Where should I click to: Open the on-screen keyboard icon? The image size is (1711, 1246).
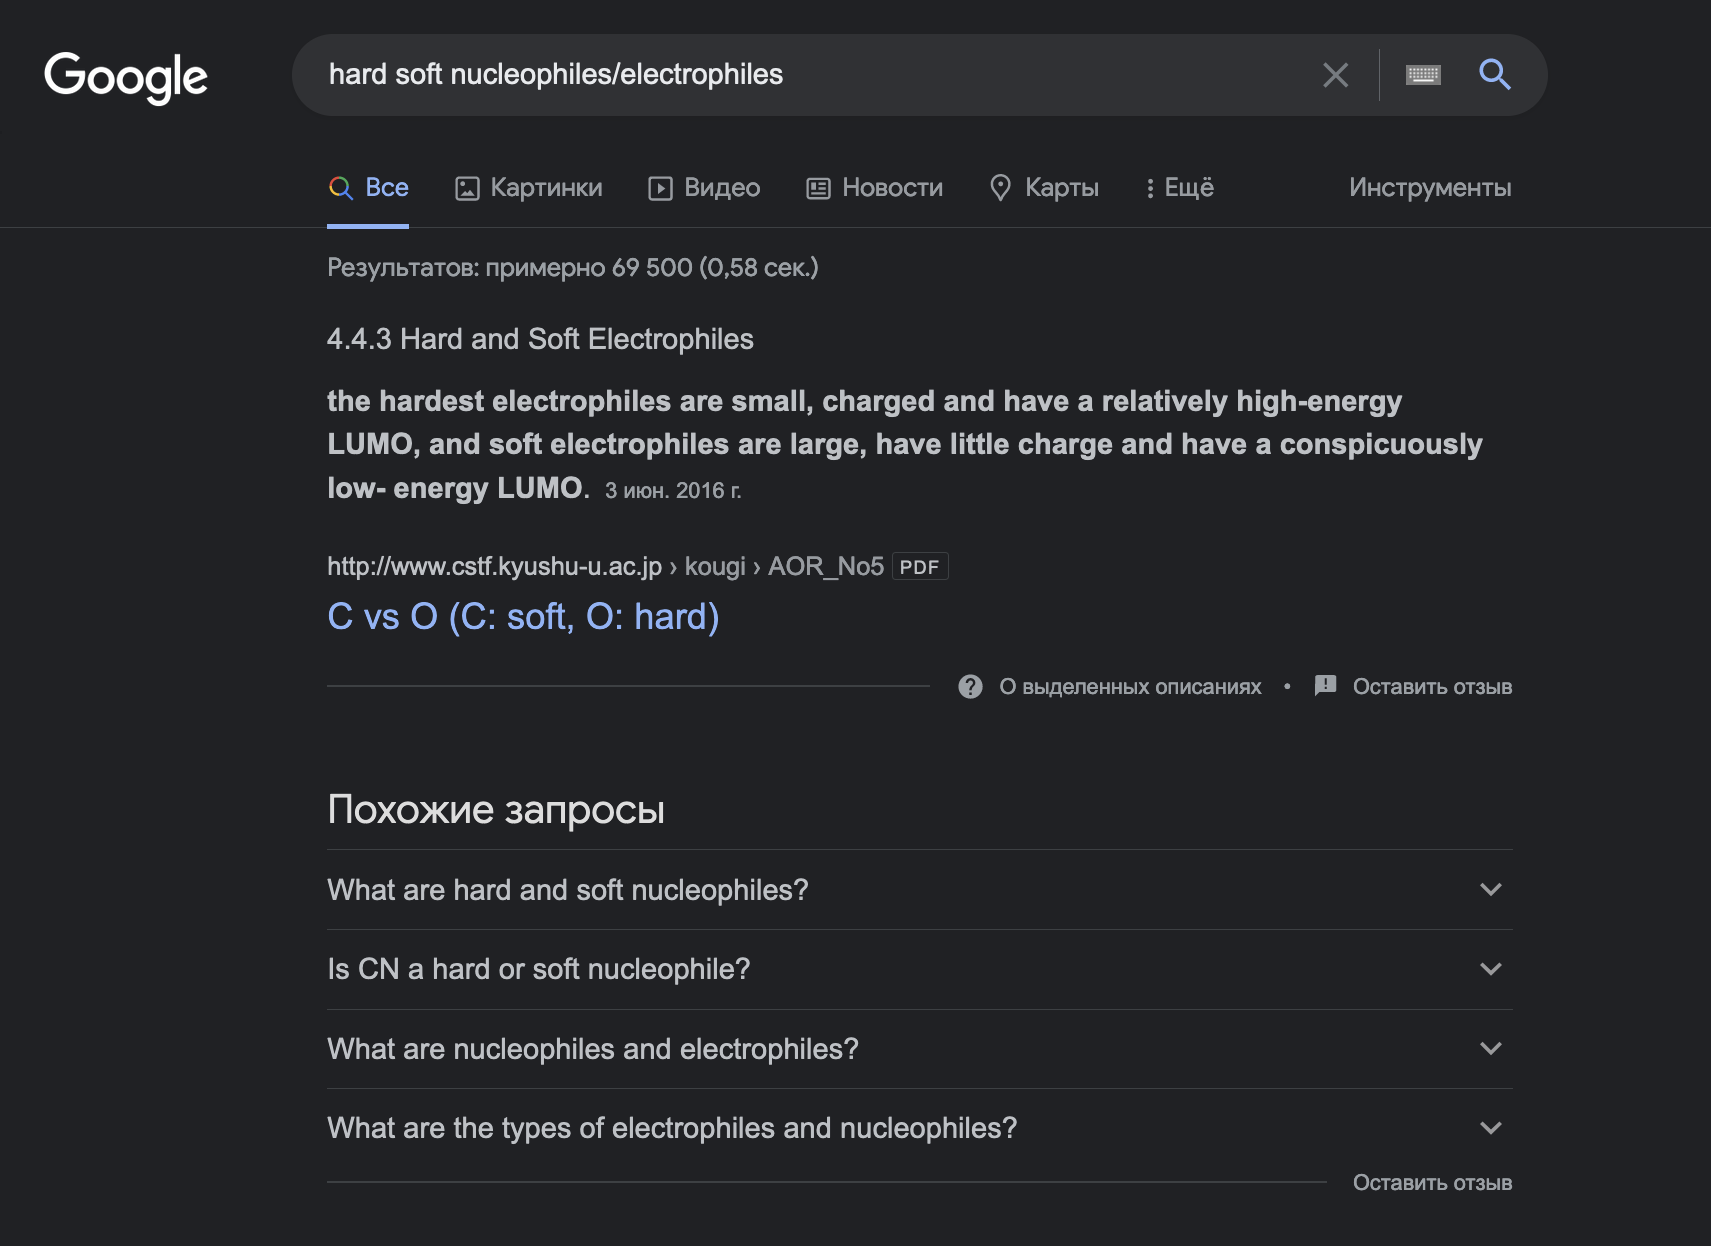1422,75
